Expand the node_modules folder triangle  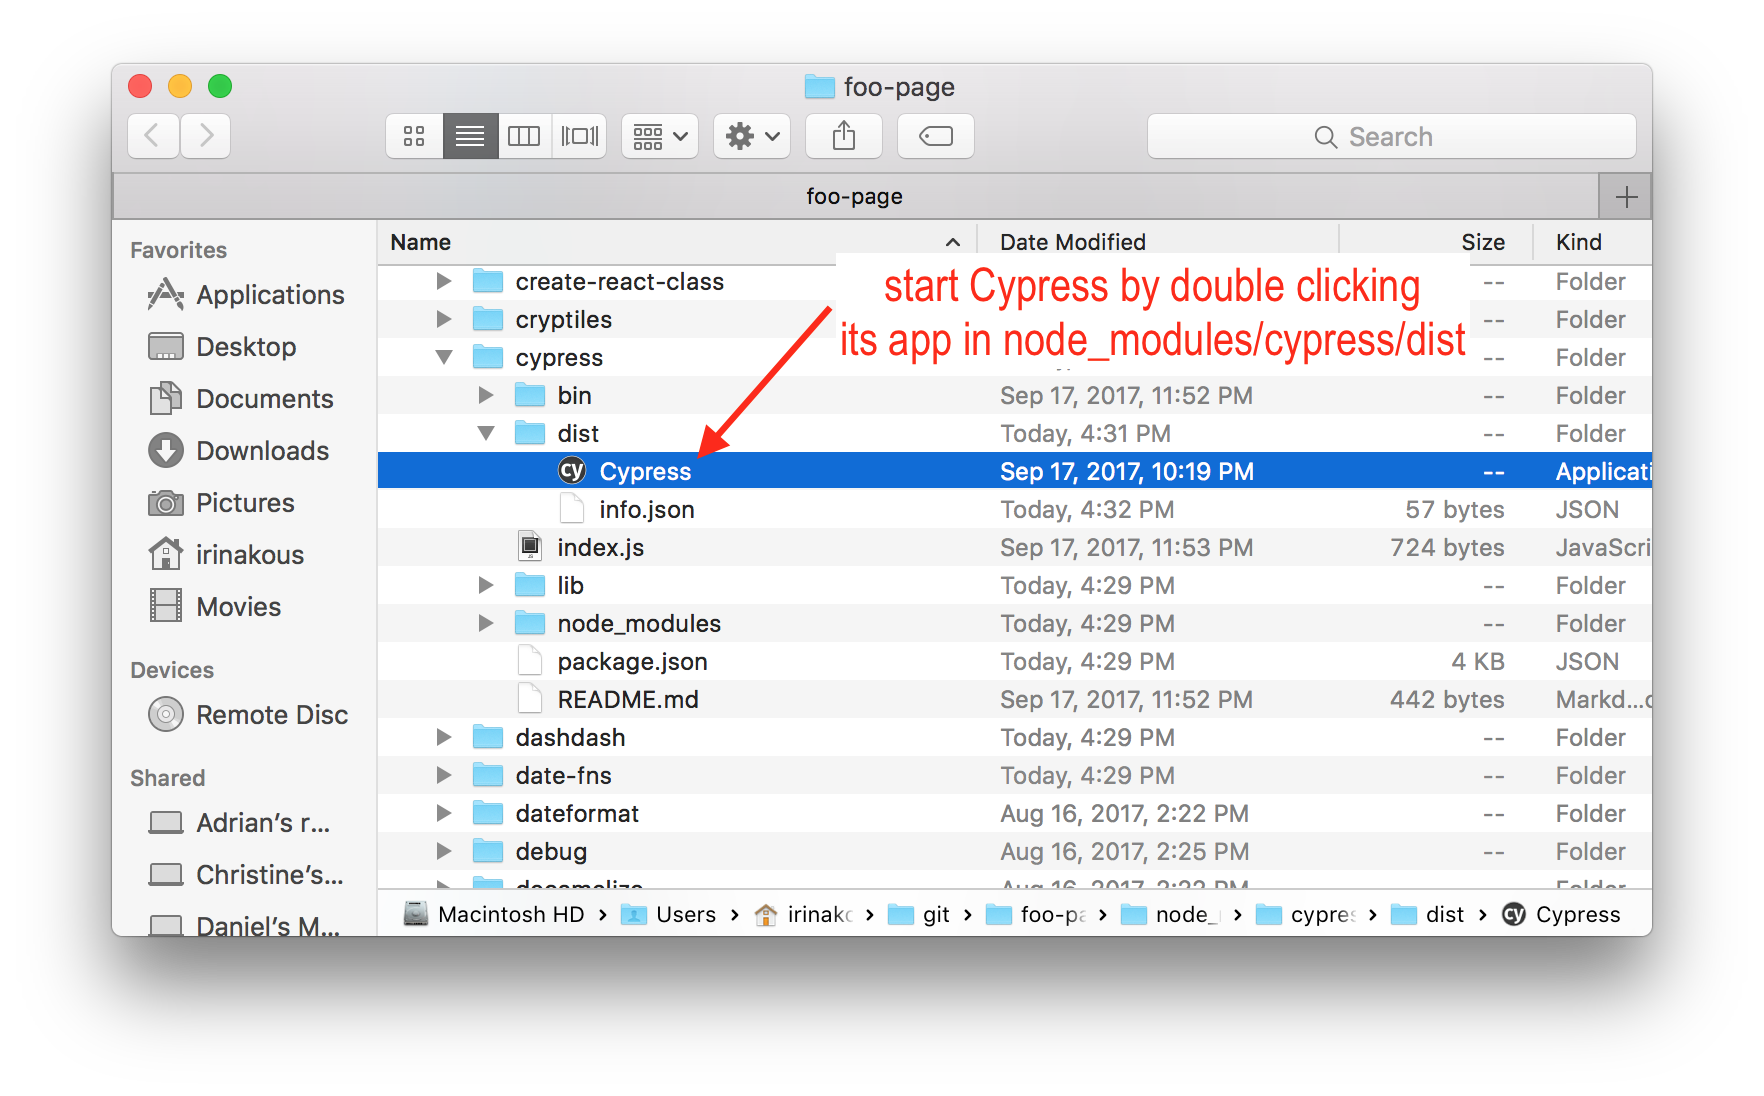click(x=486, y=623)
